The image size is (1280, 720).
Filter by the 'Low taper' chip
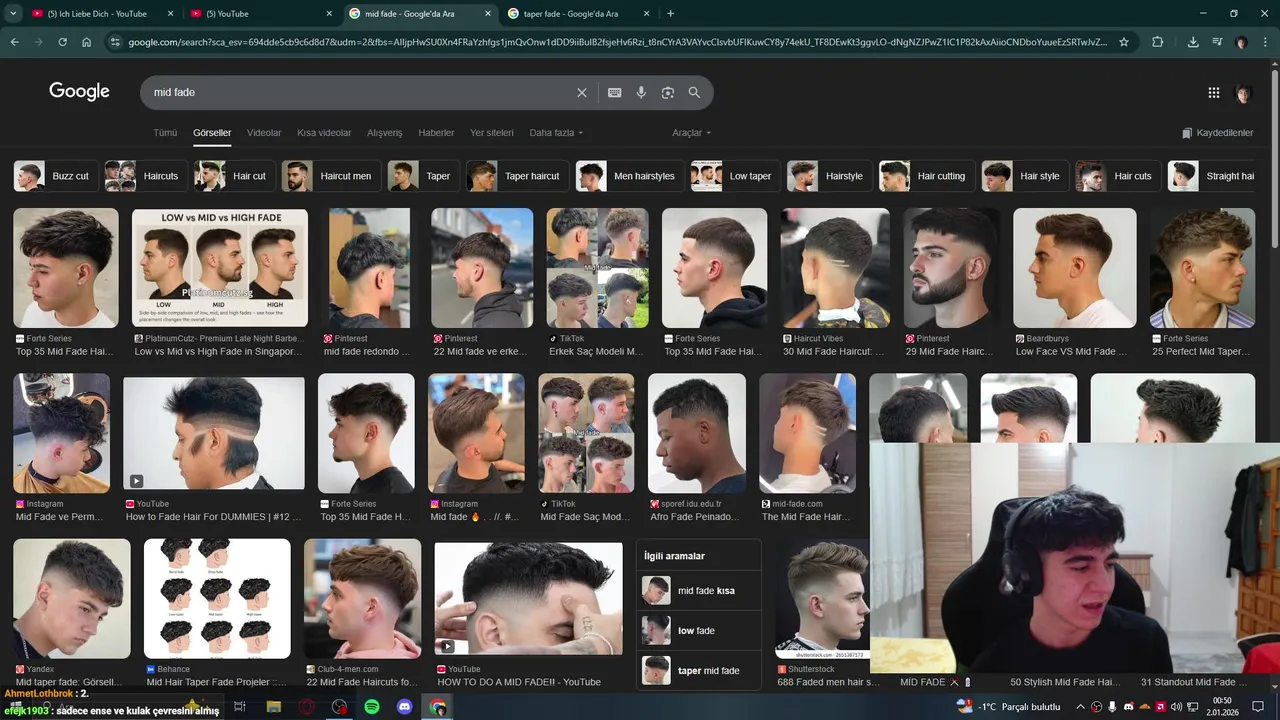tap(736, 176)
